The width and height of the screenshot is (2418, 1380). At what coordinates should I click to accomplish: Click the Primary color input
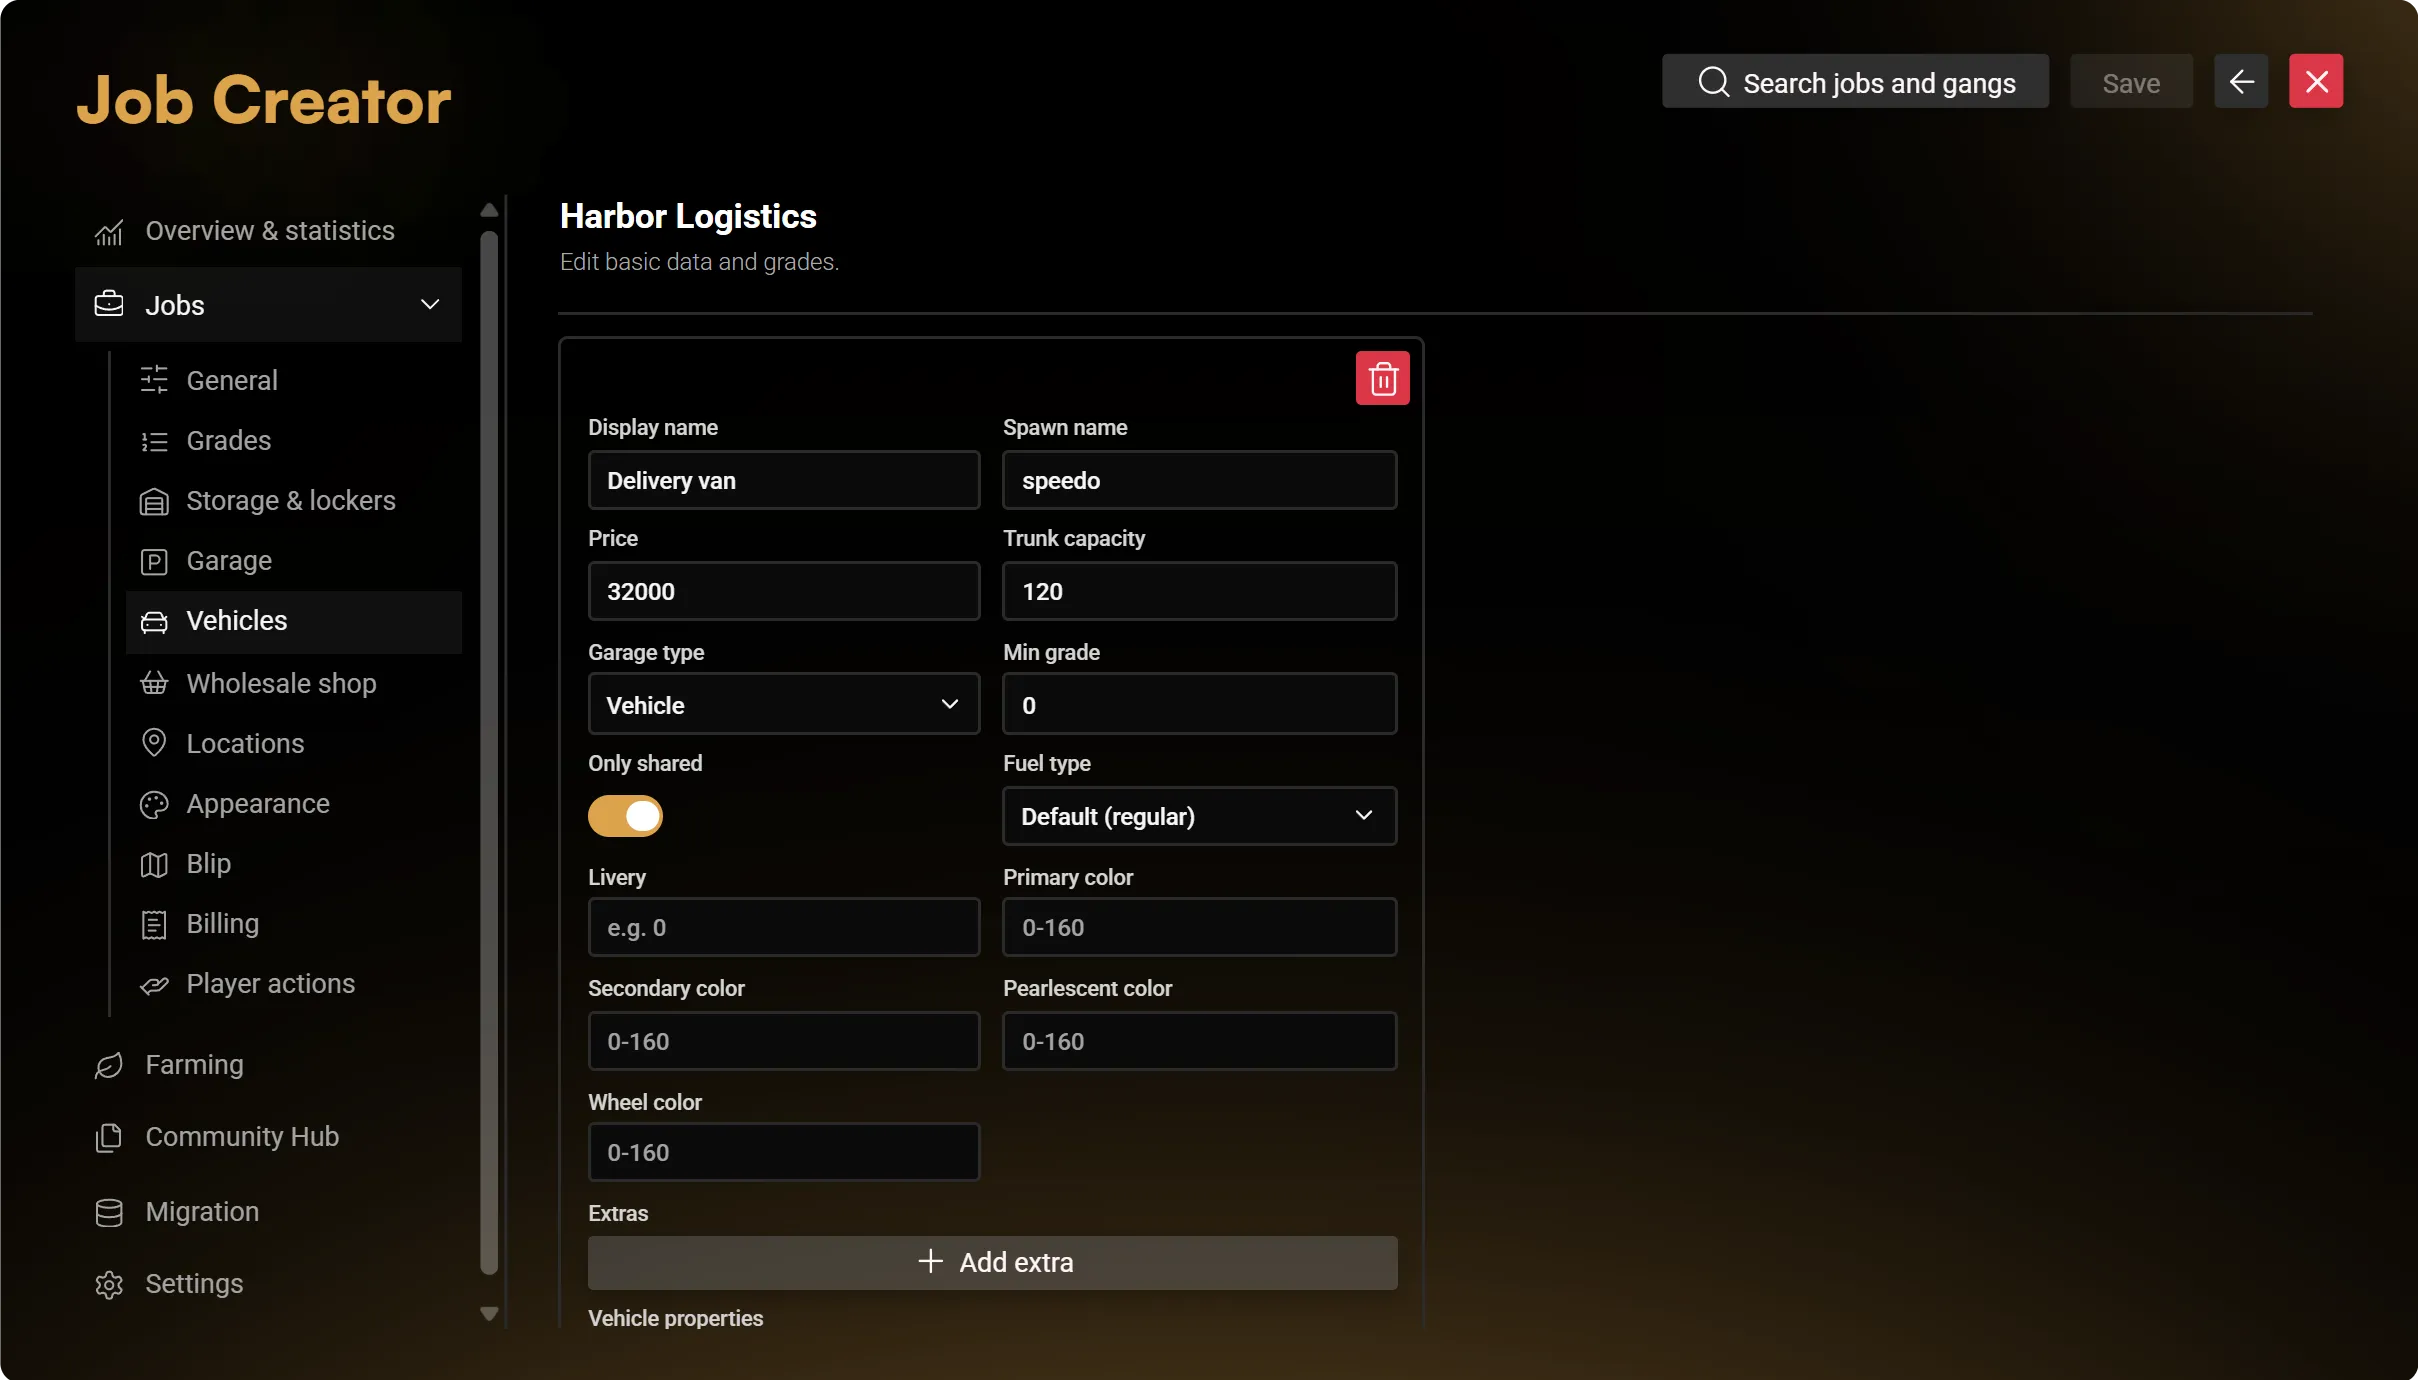pos(1199,927)
